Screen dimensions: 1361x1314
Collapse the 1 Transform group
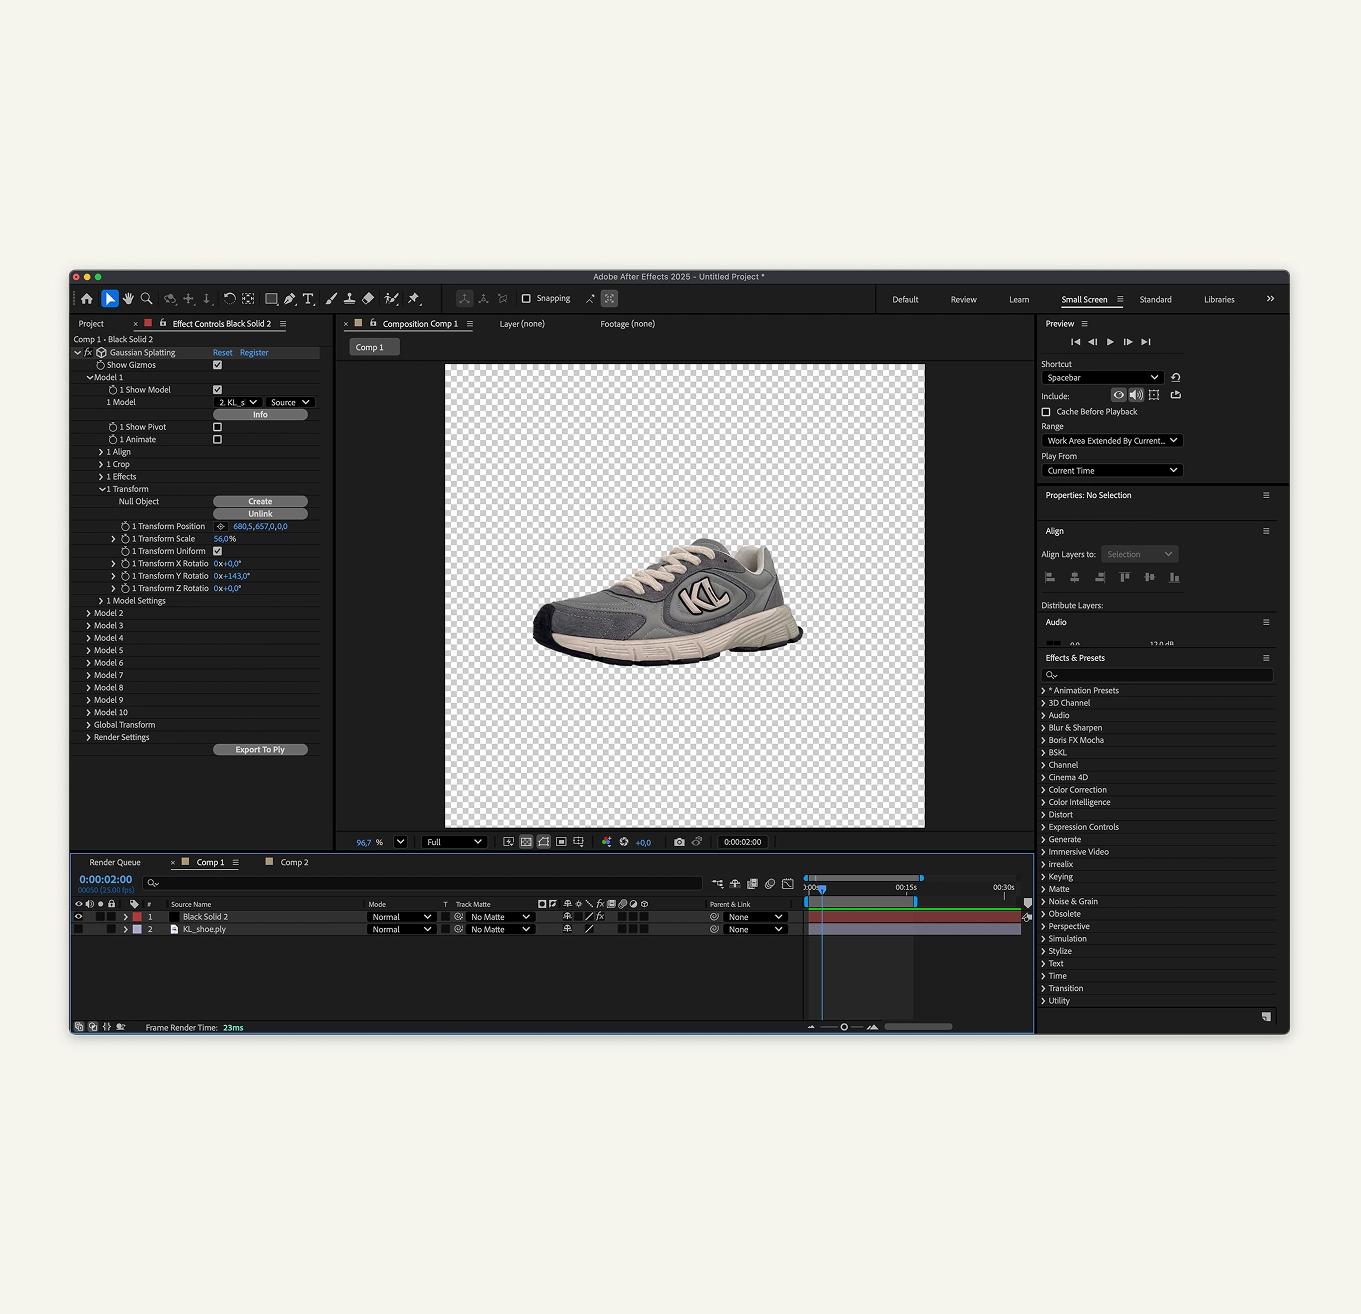pyautogui.click(x=101, y=490)
